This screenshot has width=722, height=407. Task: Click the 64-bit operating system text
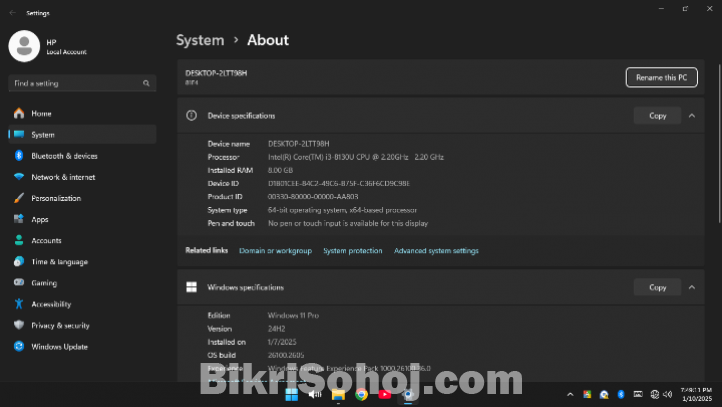tap(343, 210)
